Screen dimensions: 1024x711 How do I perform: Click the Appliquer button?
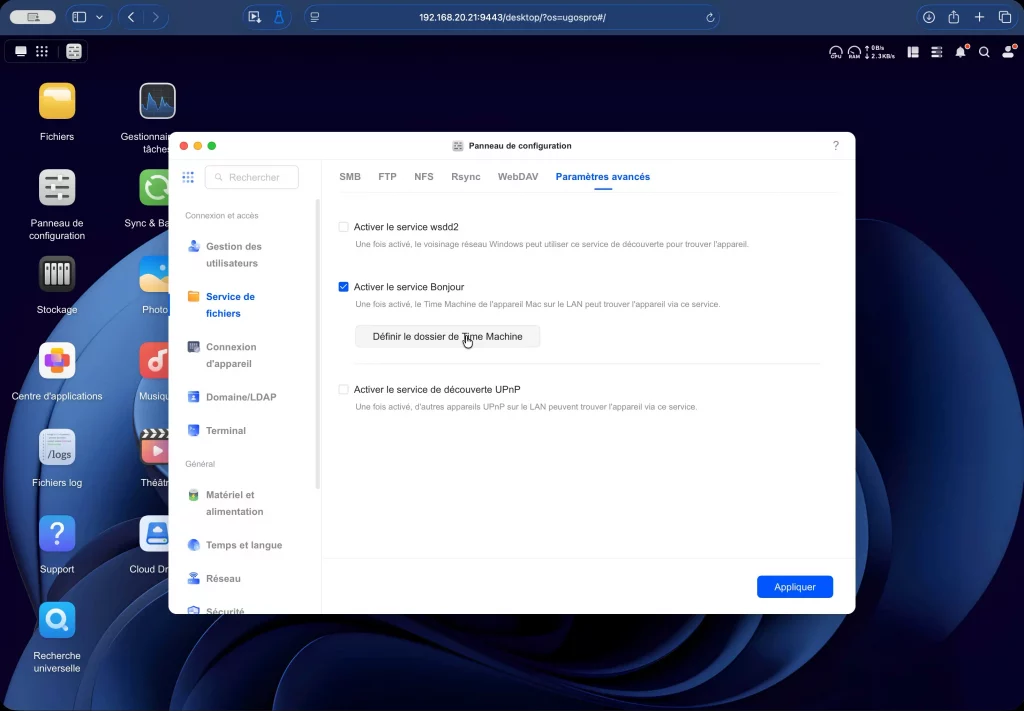795,587
